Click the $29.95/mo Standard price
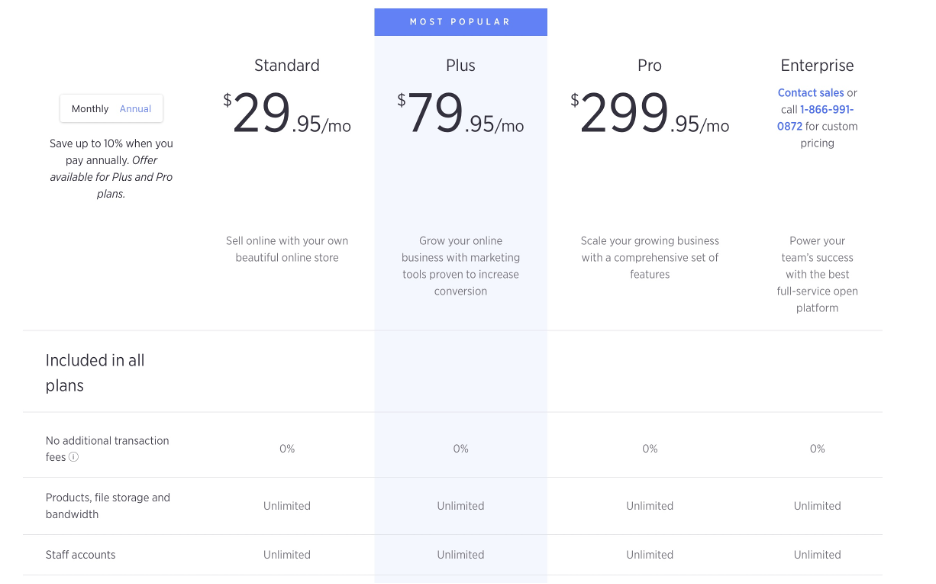936x584 pixels. [287, 113]
